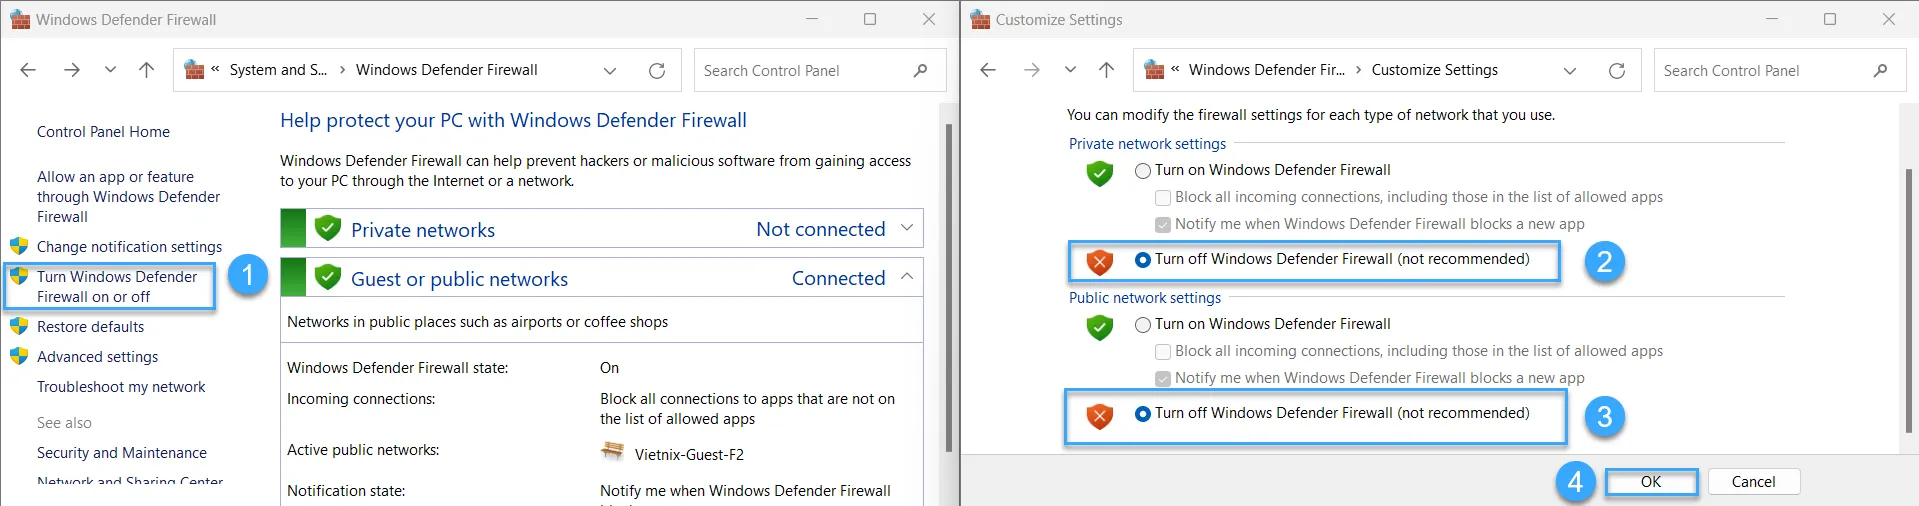Click Restore defaults link
Viewport: 1919px width, 506px height.
click(x=90, y=327)
